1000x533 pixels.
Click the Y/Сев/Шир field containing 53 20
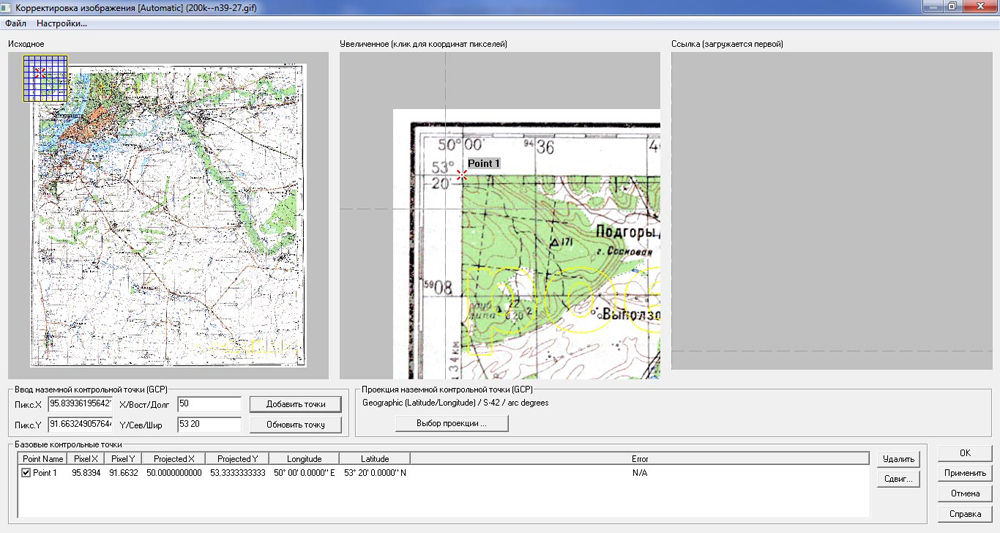tap(208, 425)
